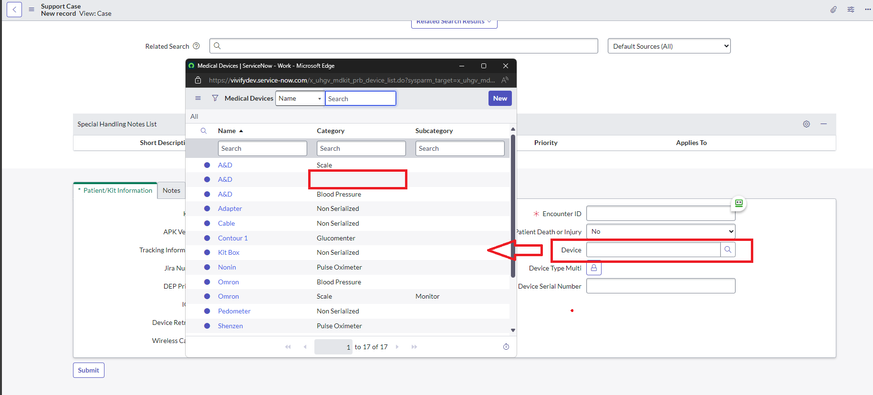Click the back arrow on Support Case header
873x395 pixels.
tap(14, 9)
